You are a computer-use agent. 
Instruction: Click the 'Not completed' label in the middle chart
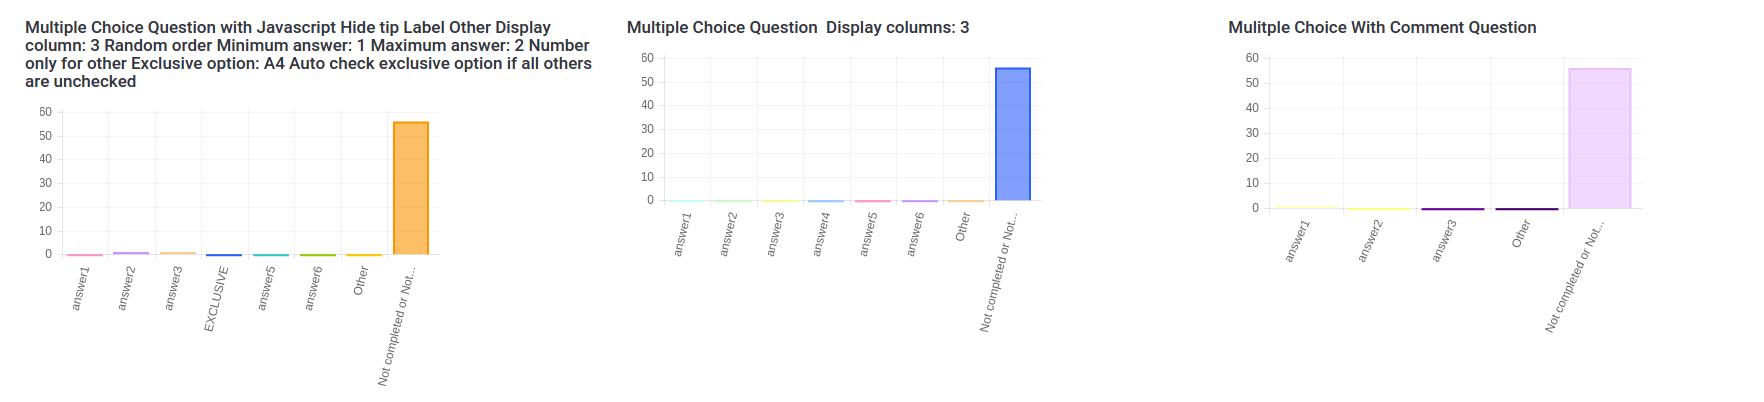998,273
